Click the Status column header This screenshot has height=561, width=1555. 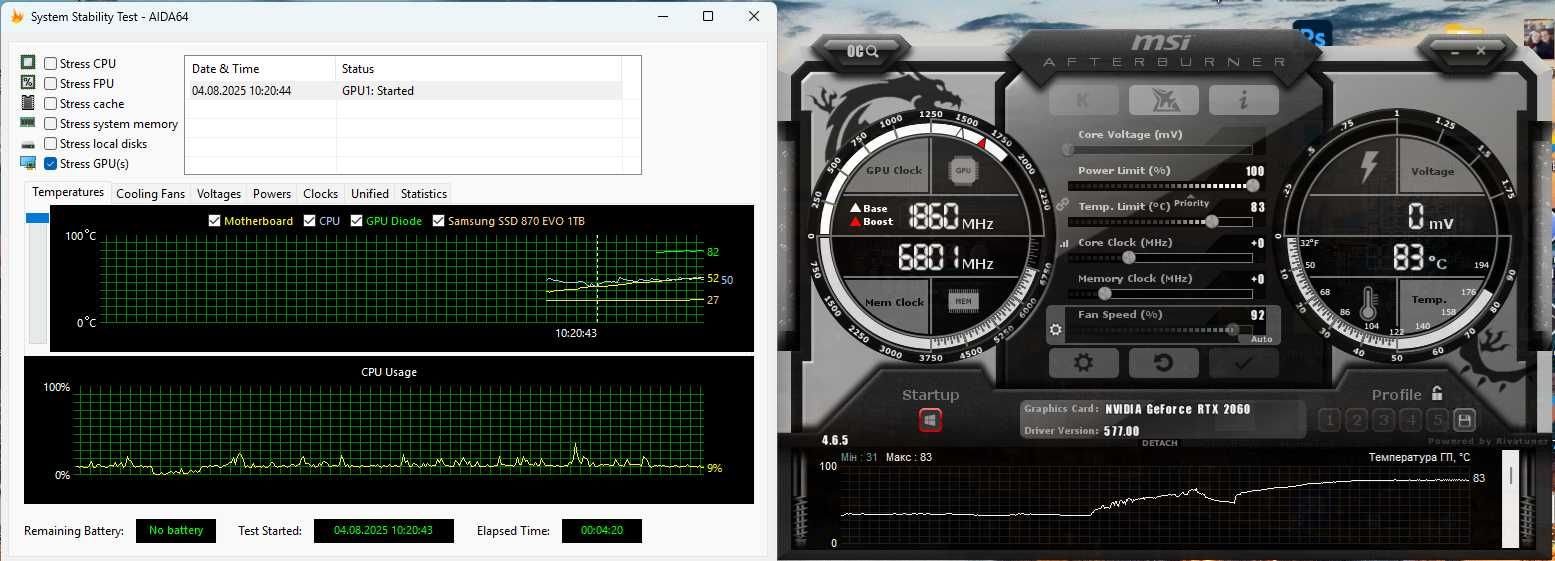pyautogui.click(x=478, y=69)
